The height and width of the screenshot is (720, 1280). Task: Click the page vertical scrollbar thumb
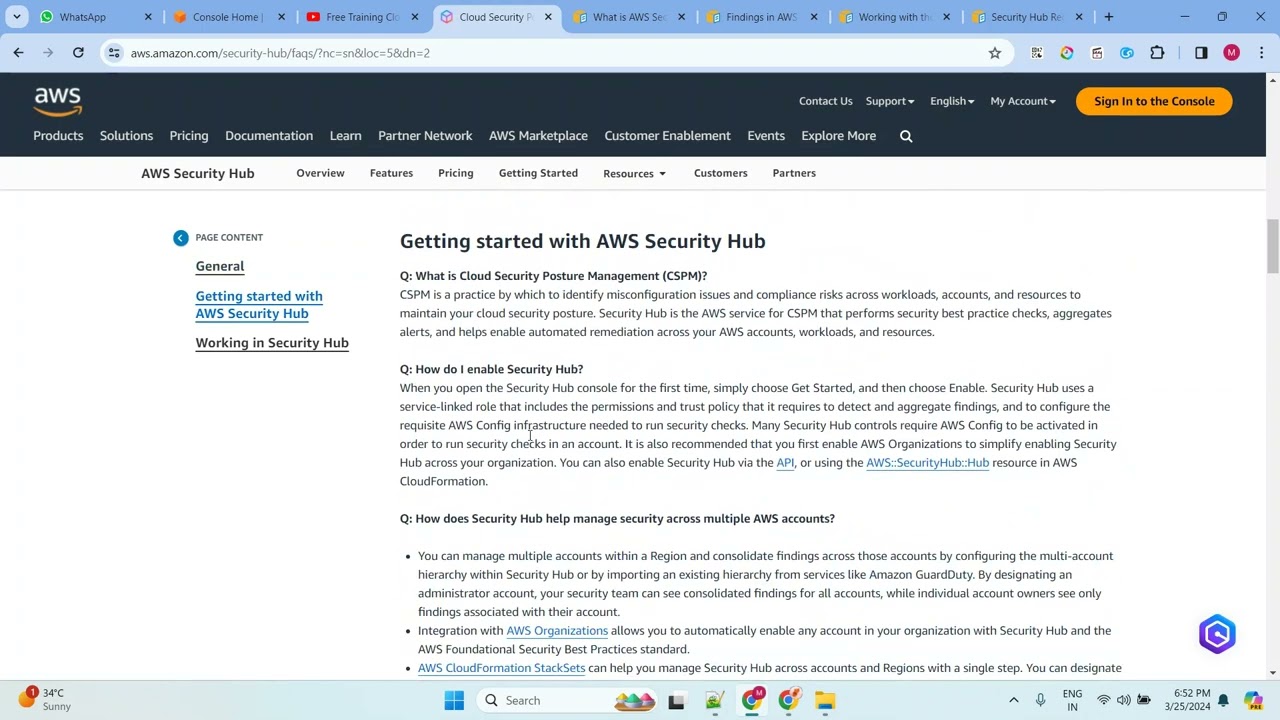(1272, 245)
